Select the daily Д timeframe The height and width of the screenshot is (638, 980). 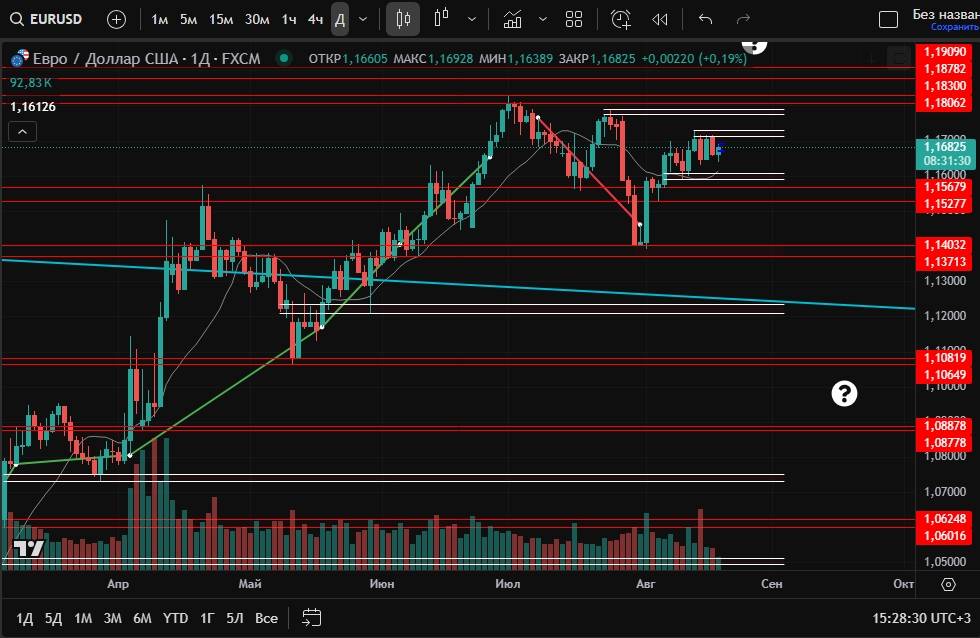pyautogui.click(x=340, y=19)
